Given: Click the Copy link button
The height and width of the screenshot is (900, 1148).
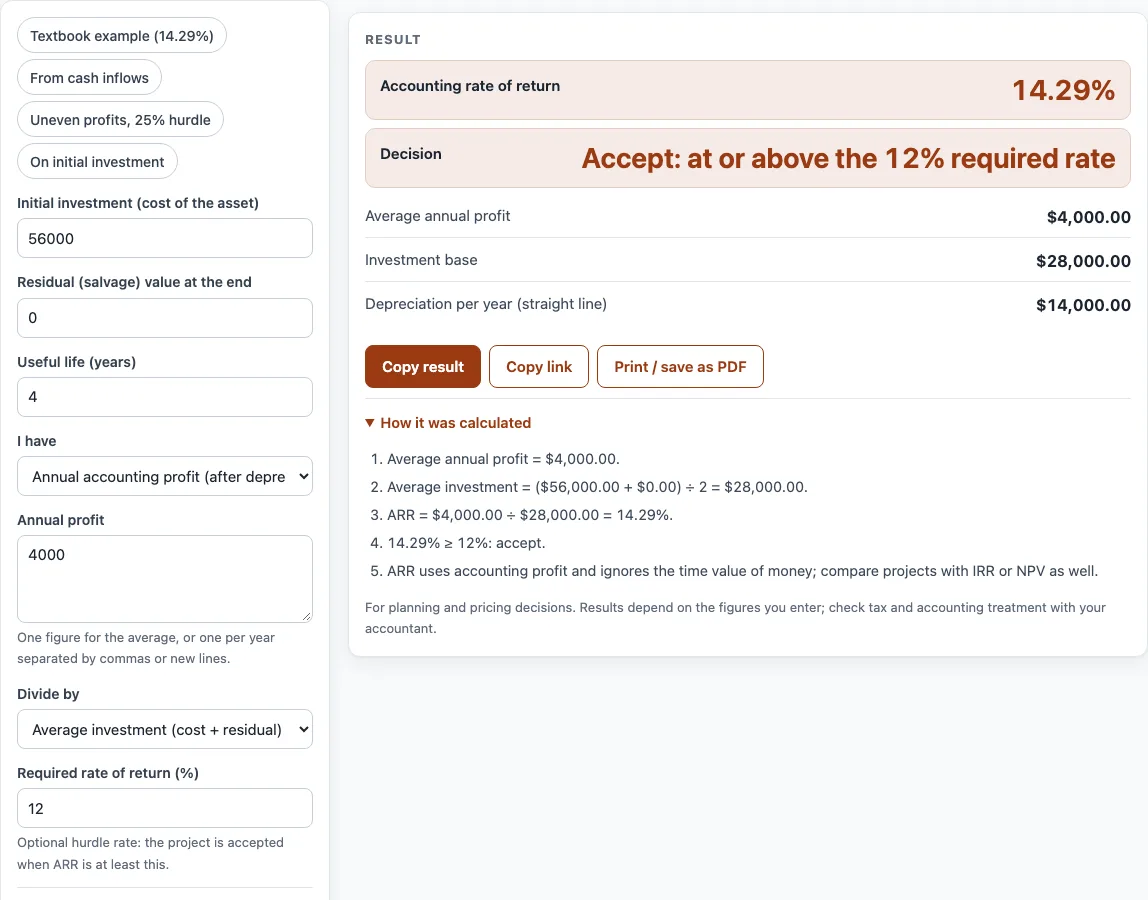Looking at the screenshot, I should coord(539,366).
